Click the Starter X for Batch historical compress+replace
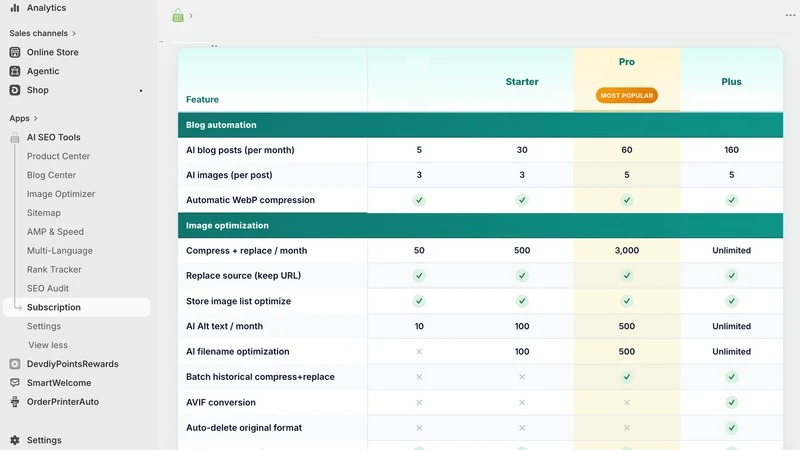This screenshot has width=800, height=450. pyautogui.click(x=521, y=377)
